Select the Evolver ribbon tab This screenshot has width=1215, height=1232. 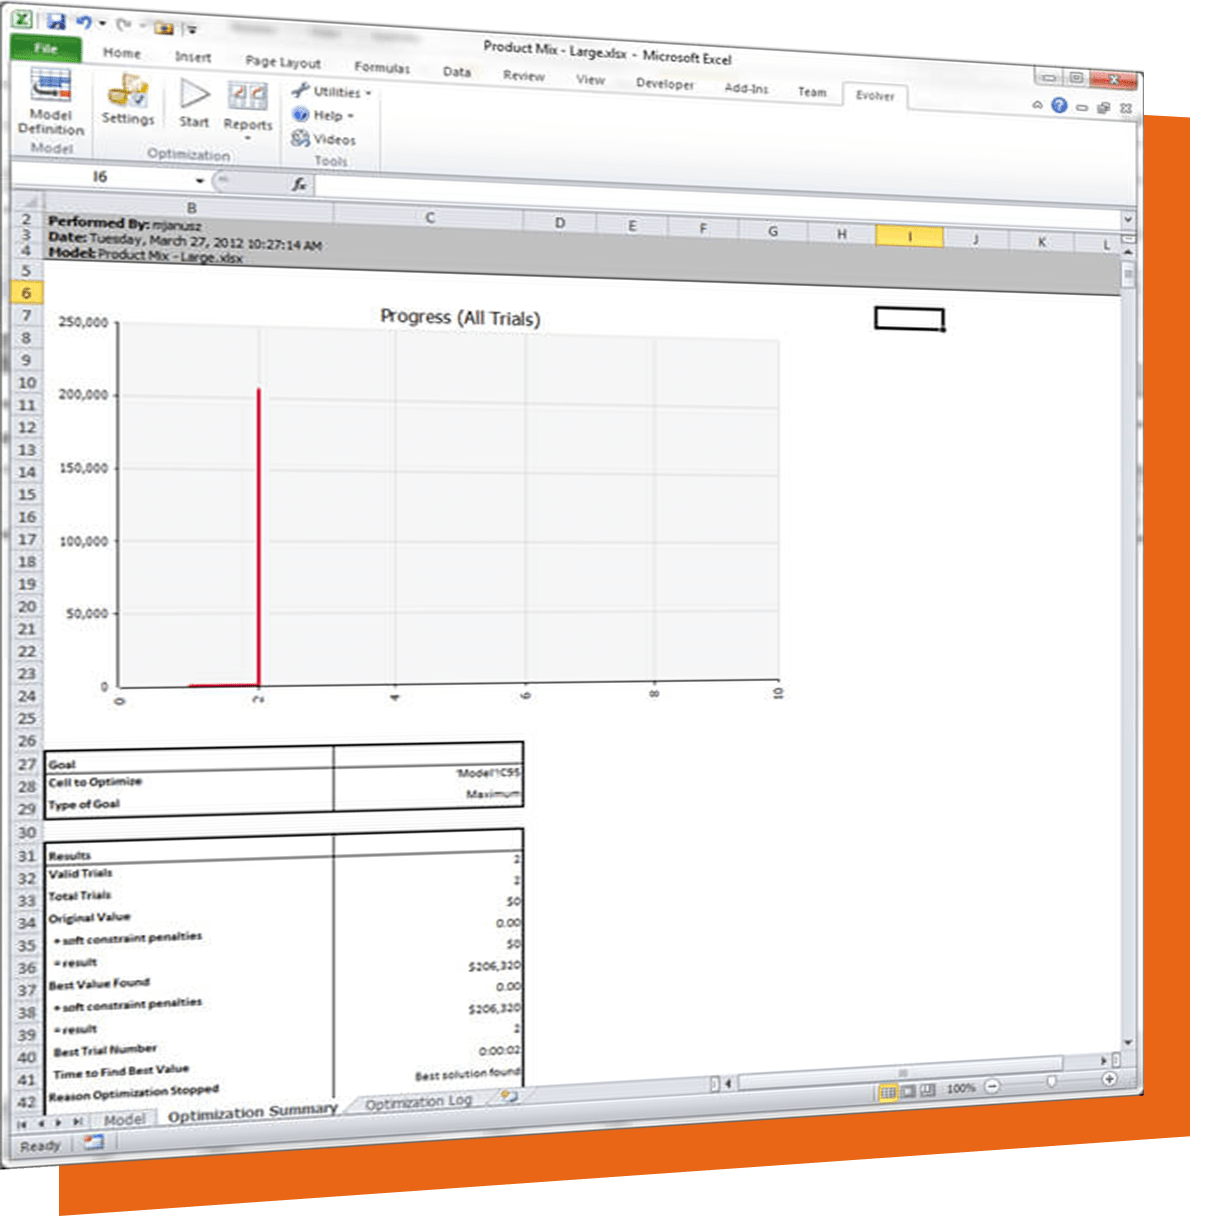875,96
